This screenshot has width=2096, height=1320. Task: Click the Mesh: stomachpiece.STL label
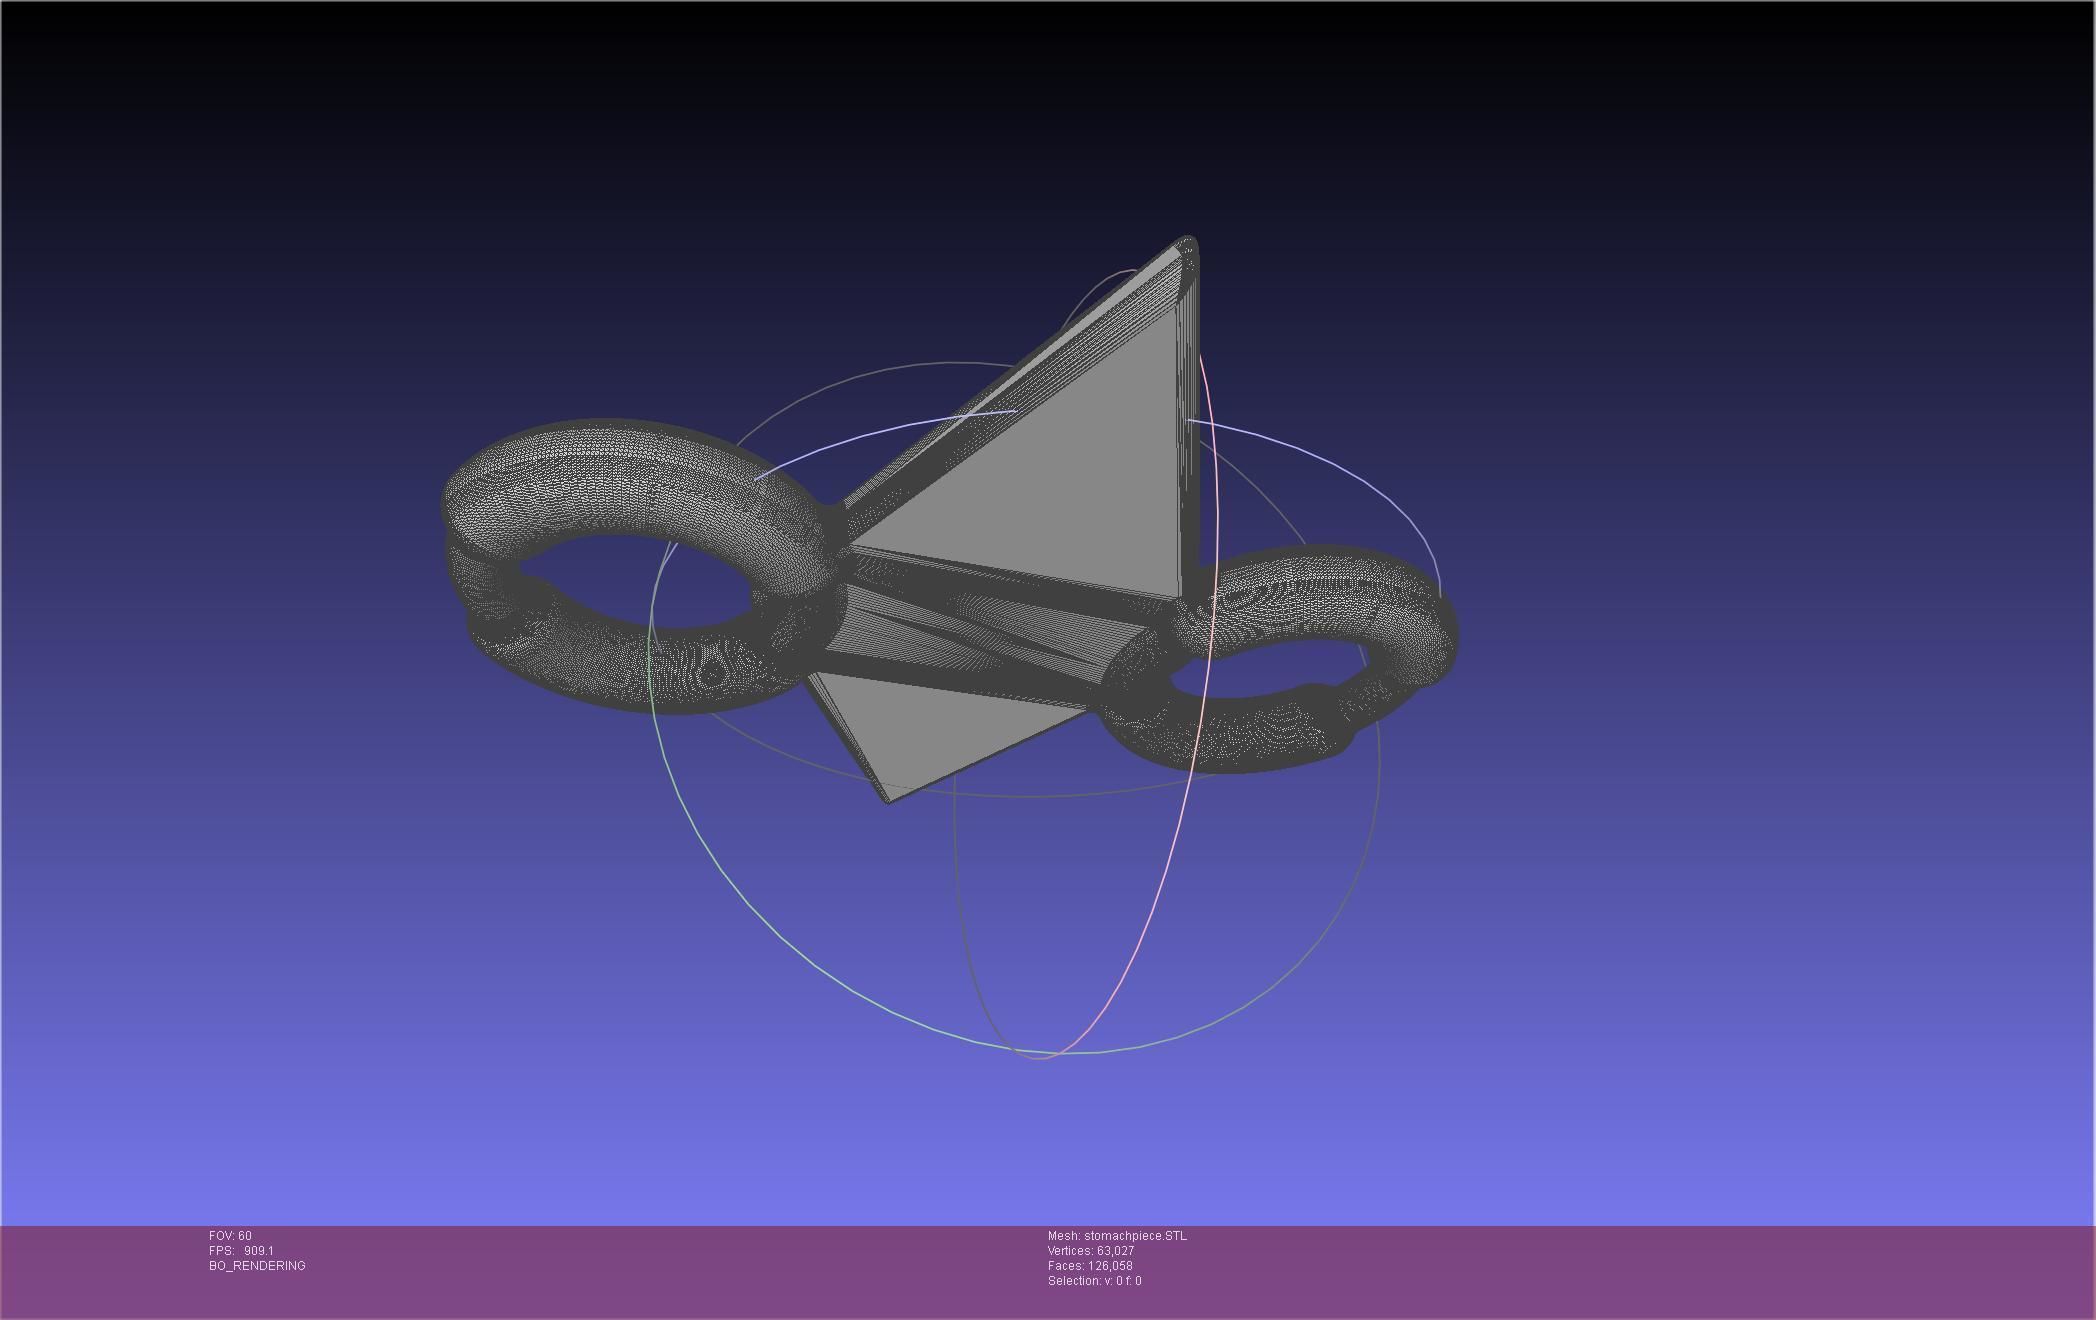point(1117,1236)
